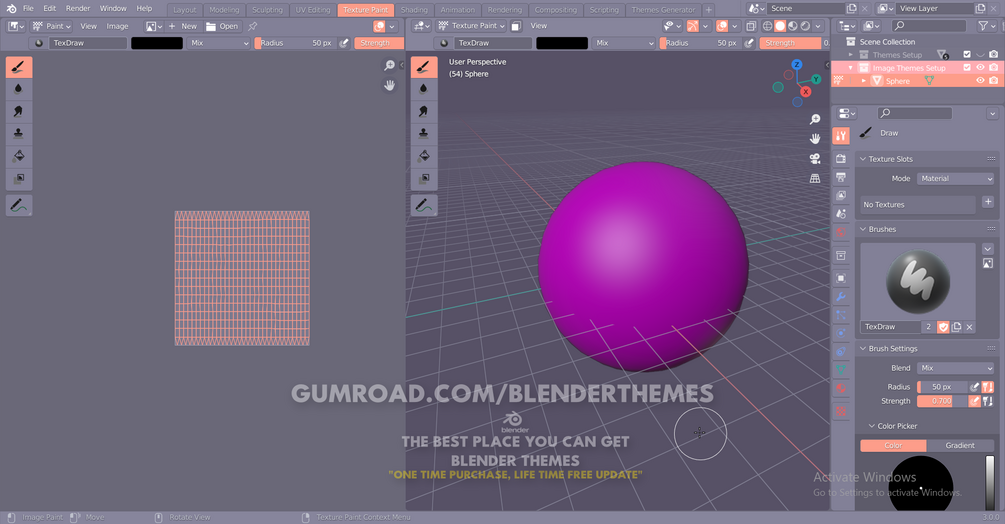
Task: Open the Object Data green triangle tab icon
Action: 841,370
